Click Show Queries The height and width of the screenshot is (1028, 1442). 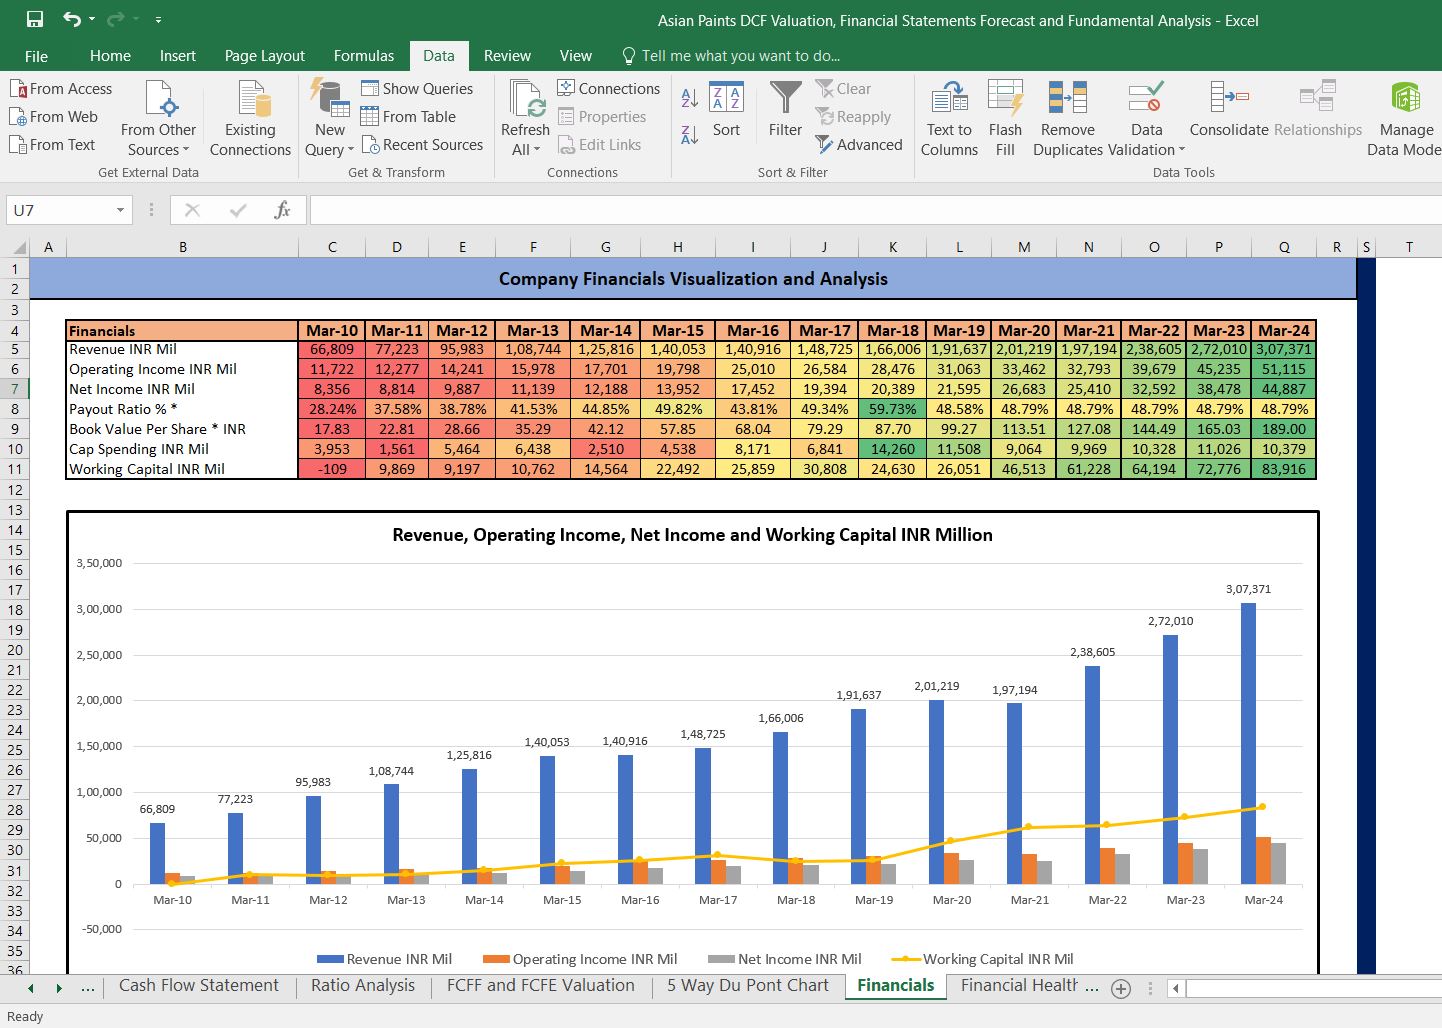417,88
